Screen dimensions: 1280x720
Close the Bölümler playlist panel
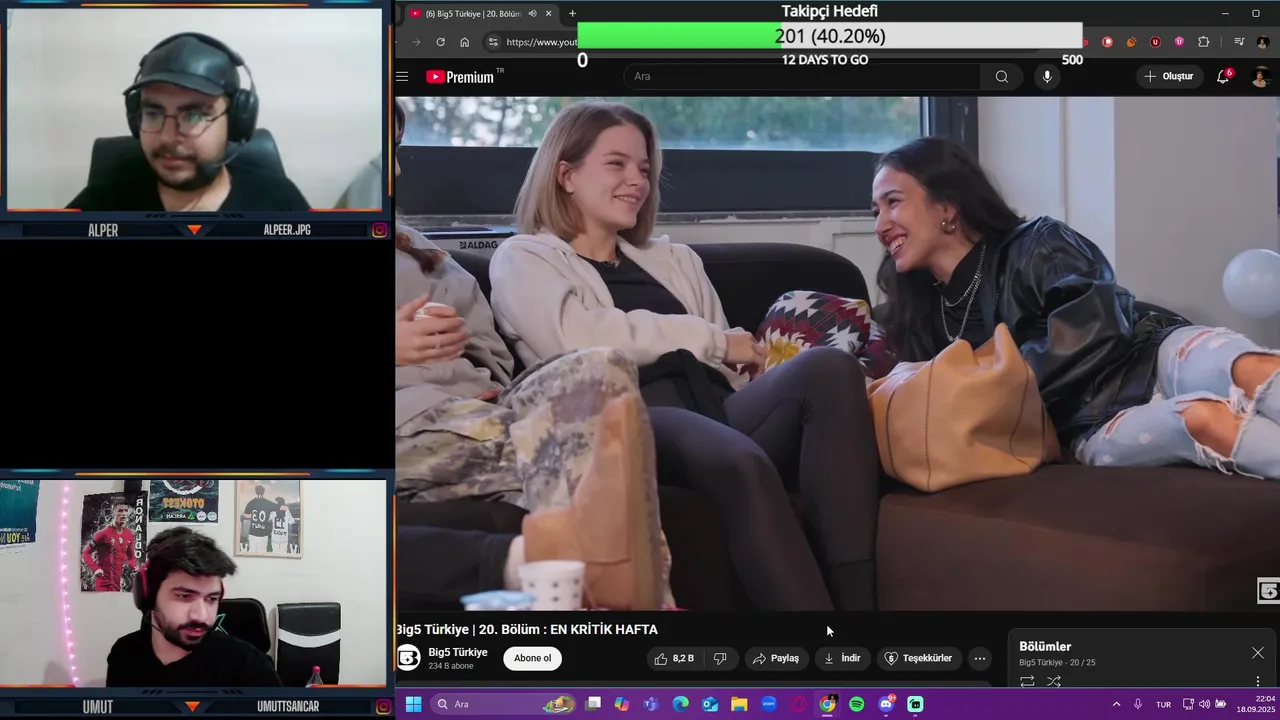pyautogui.click(x=1258, y=653)
